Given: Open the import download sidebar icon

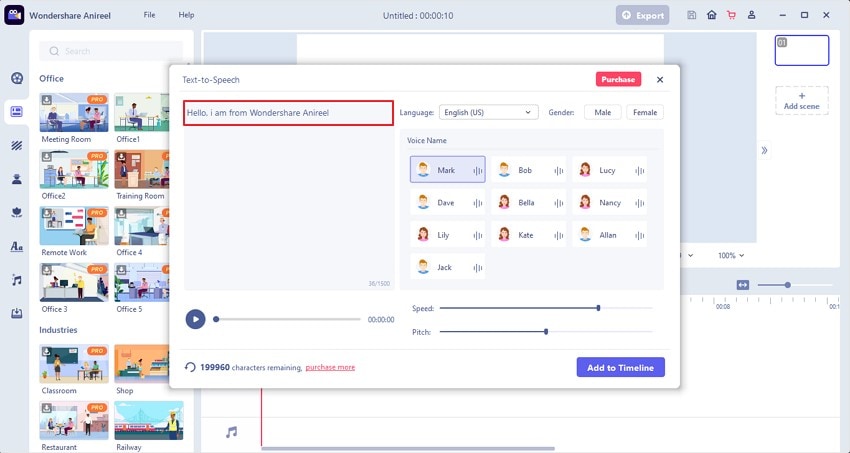Looking at the screenshot, I should [17, 313].
